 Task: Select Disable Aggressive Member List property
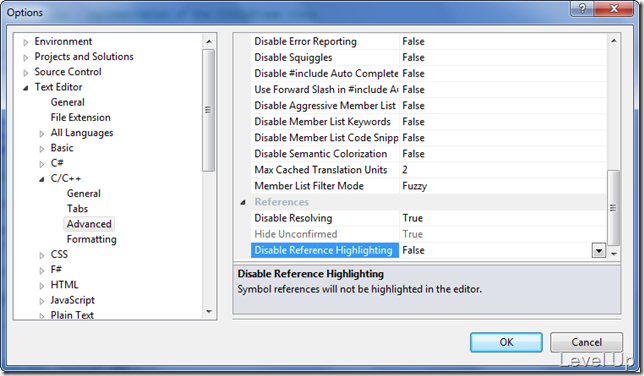click(325, 106)
